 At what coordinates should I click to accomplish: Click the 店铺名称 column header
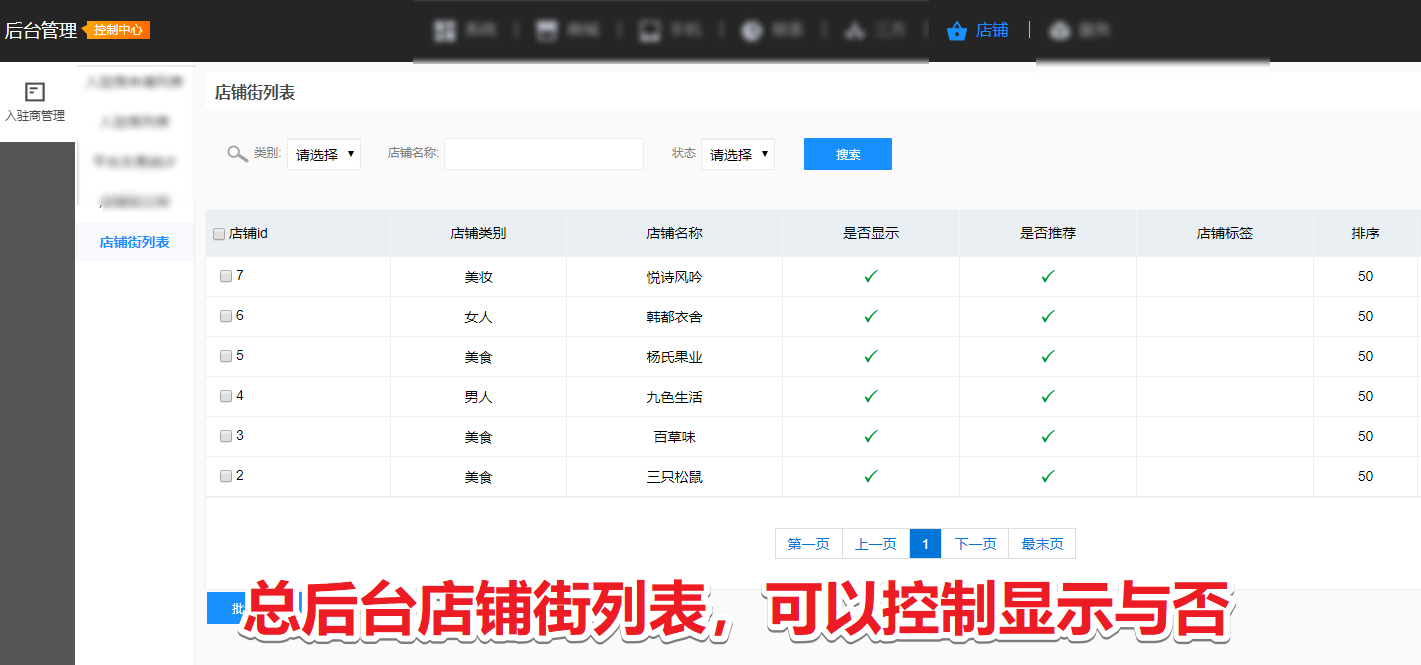[x=675, y=233]
